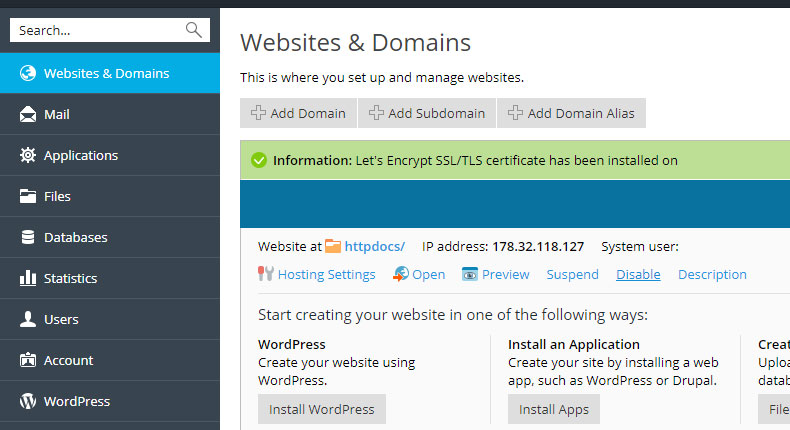Select Websites & Domains in sidebar
Screen dimensions: 790x430
tap(110, 73)
